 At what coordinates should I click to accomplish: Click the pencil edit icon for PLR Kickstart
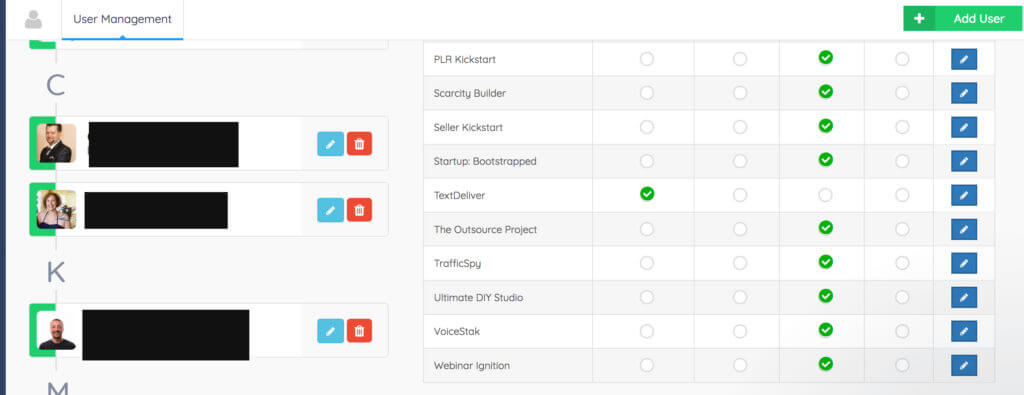[x=964, y=59]
